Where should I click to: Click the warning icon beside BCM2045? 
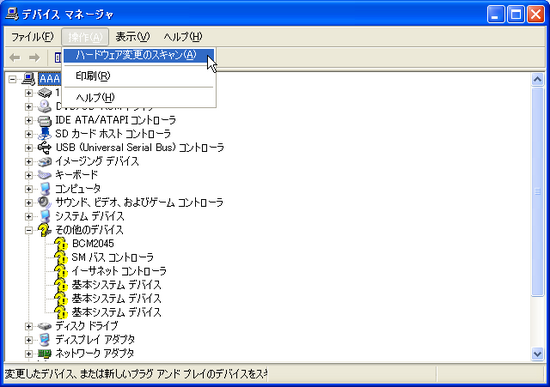point(61,243)
